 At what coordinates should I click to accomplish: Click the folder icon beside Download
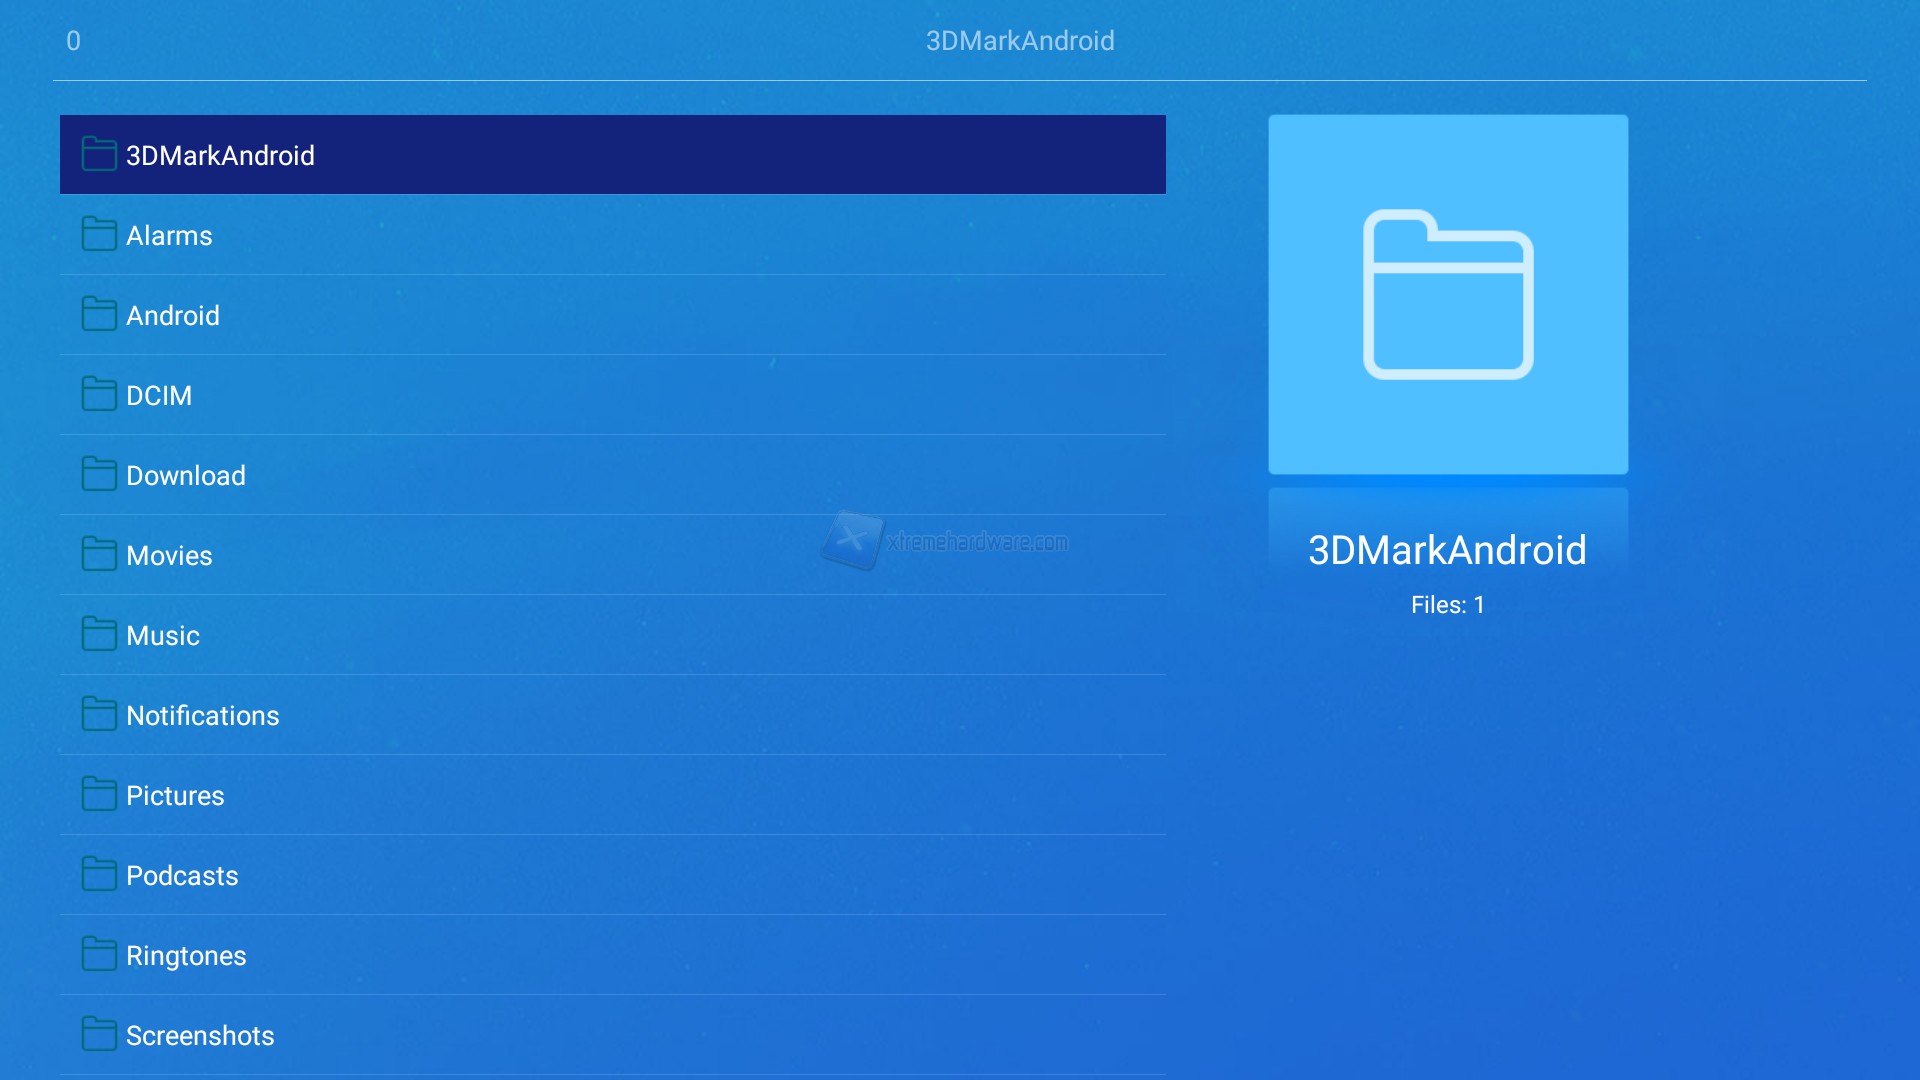click(99, 475)
